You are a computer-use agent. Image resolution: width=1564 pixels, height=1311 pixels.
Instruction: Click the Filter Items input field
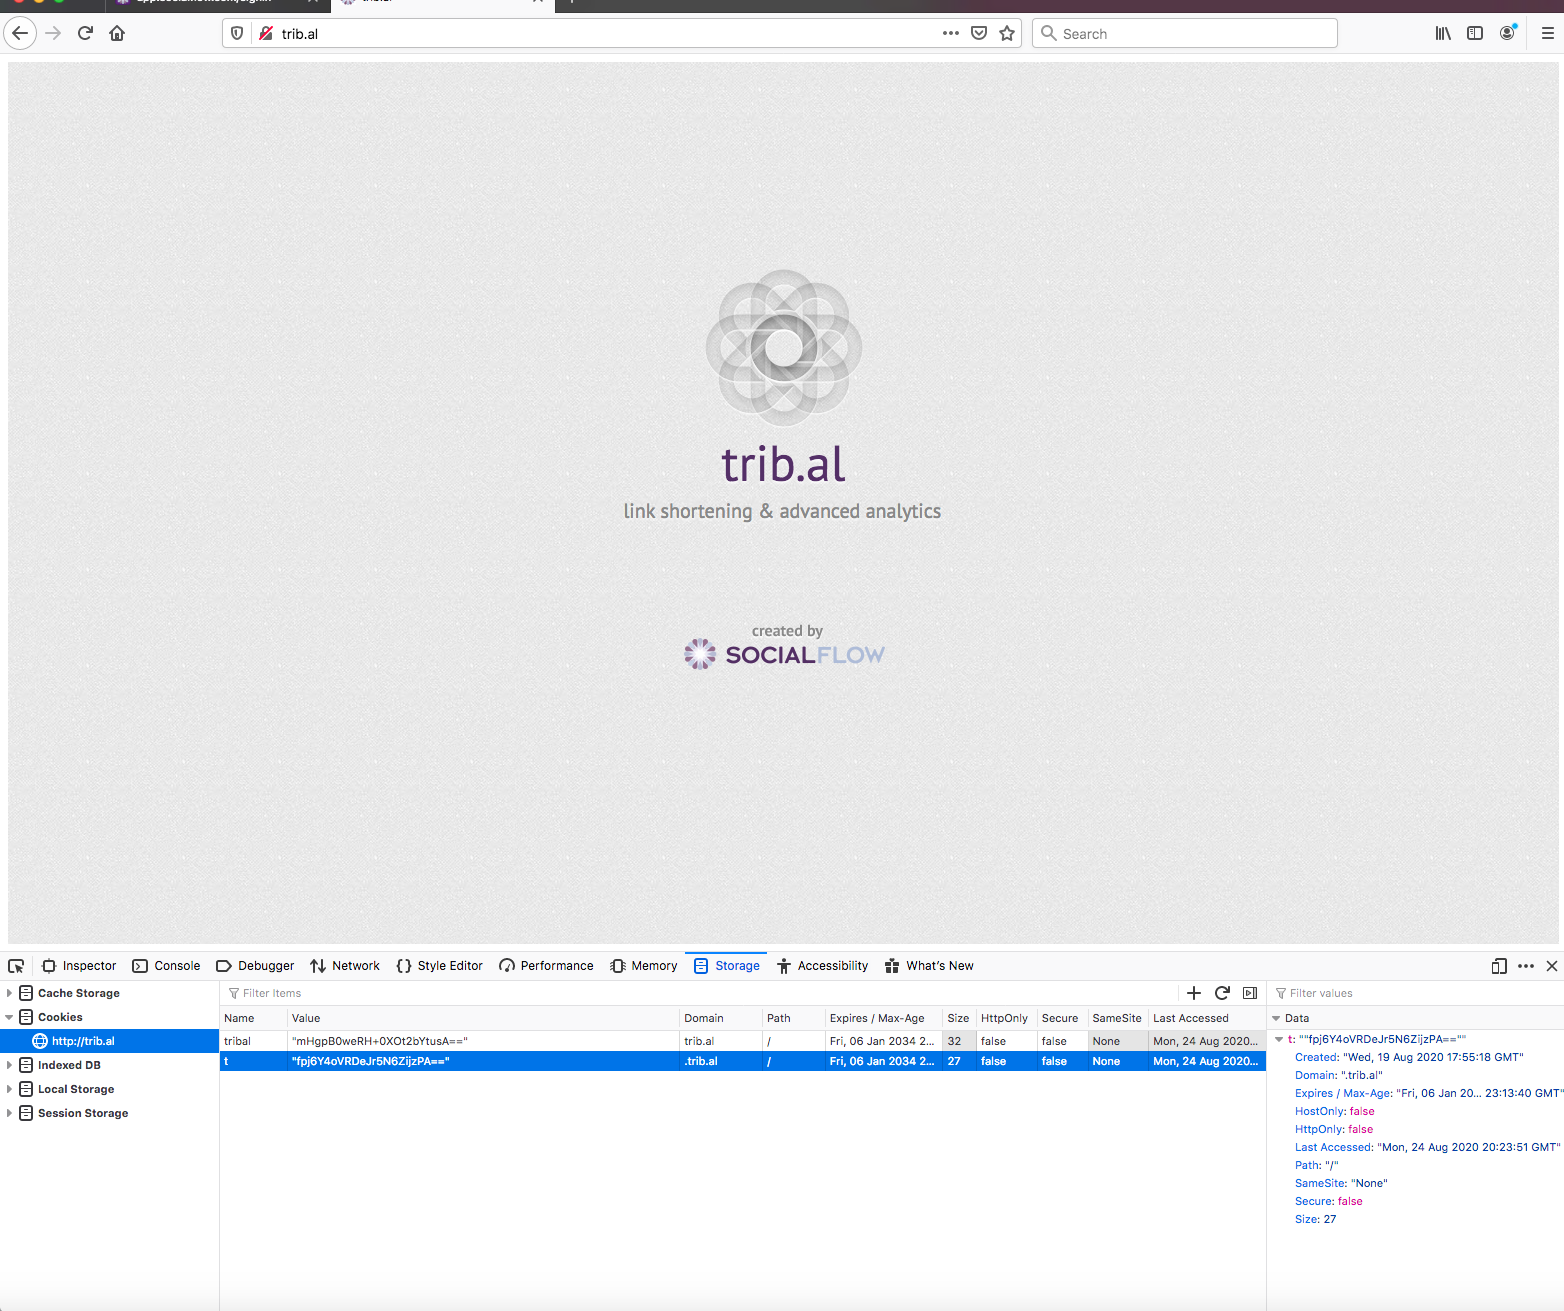coord(700,993)
